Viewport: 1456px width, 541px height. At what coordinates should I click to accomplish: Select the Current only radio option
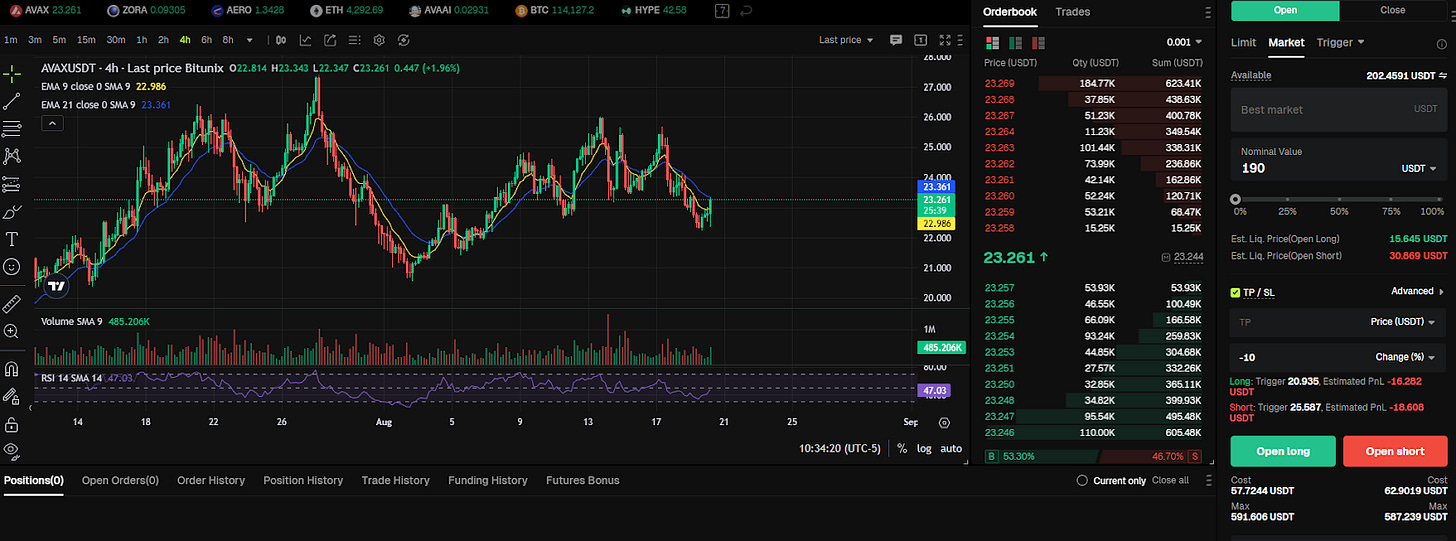click(1082, 480)
